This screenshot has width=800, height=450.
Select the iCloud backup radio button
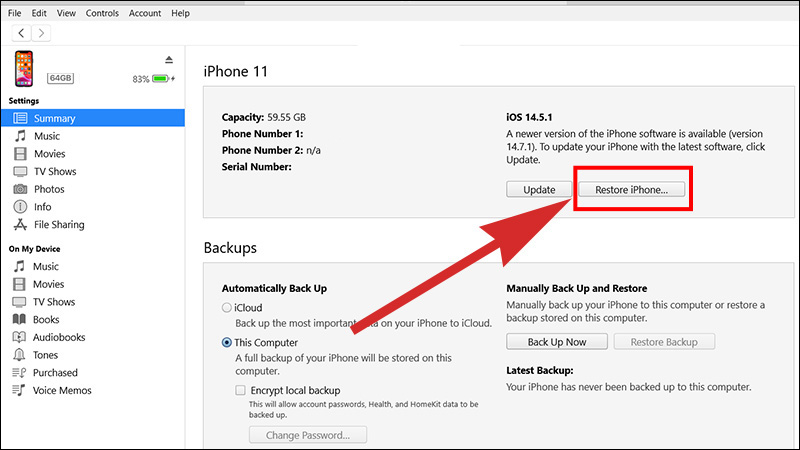pos(227,308)
